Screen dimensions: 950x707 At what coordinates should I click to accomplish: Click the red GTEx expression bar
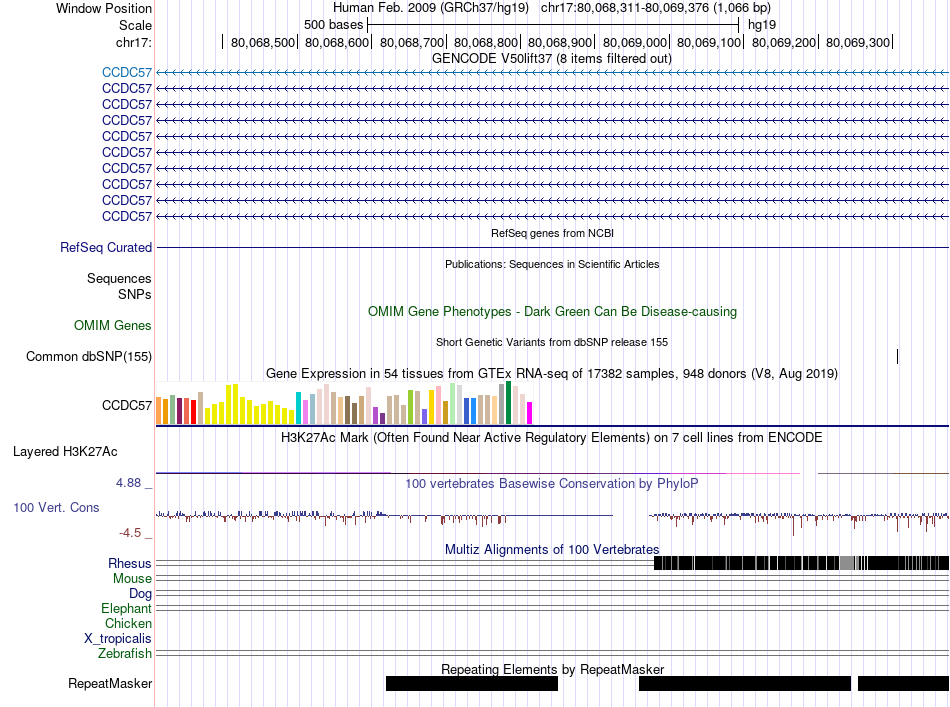point(193,411)
